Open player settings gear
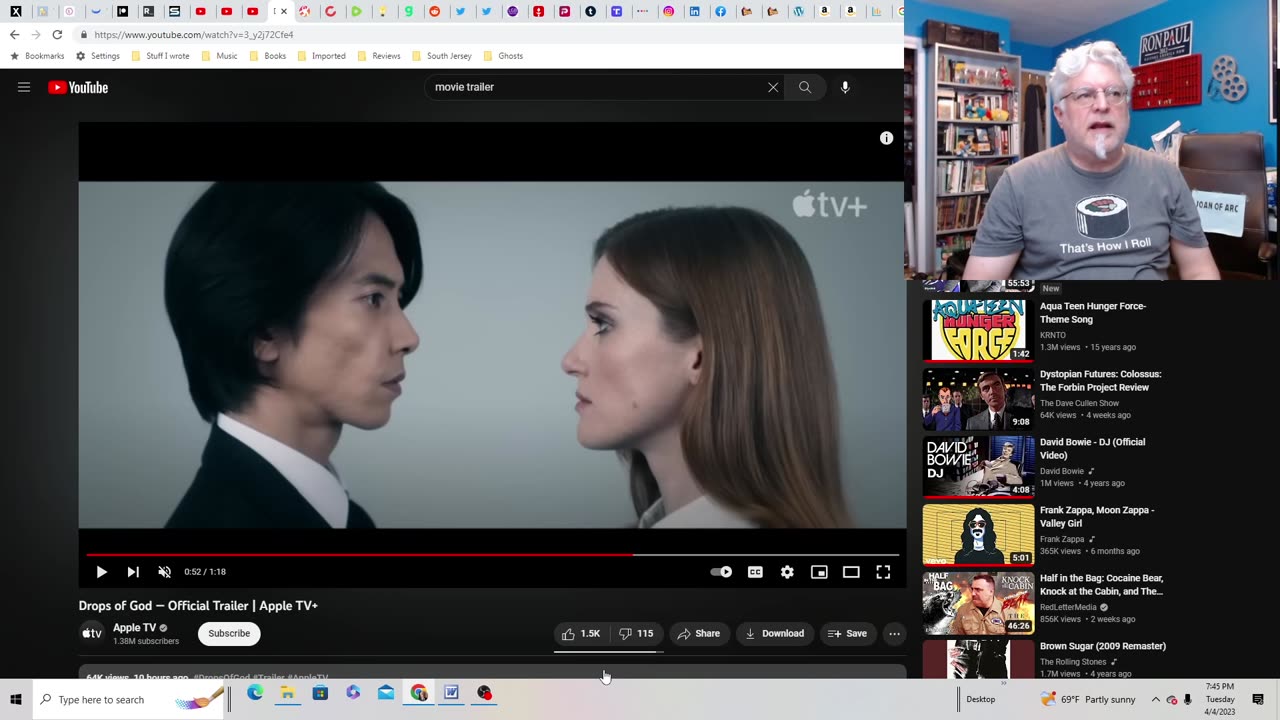This screenshot has width=1280, height=720. tap(787, 572)
